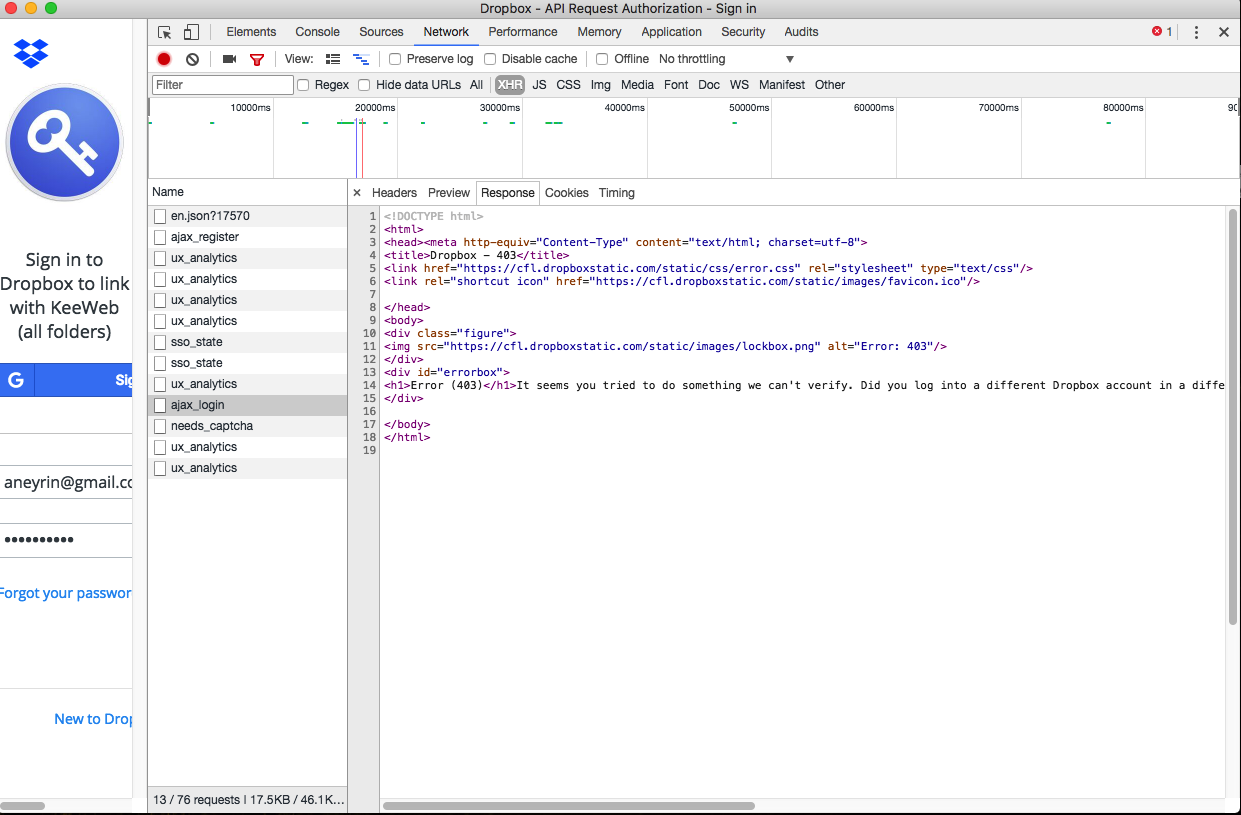Enable Regex filter checkbox
Image resolution: width=1241 pixels, height=815 pixels.
(x=303, y=85)
